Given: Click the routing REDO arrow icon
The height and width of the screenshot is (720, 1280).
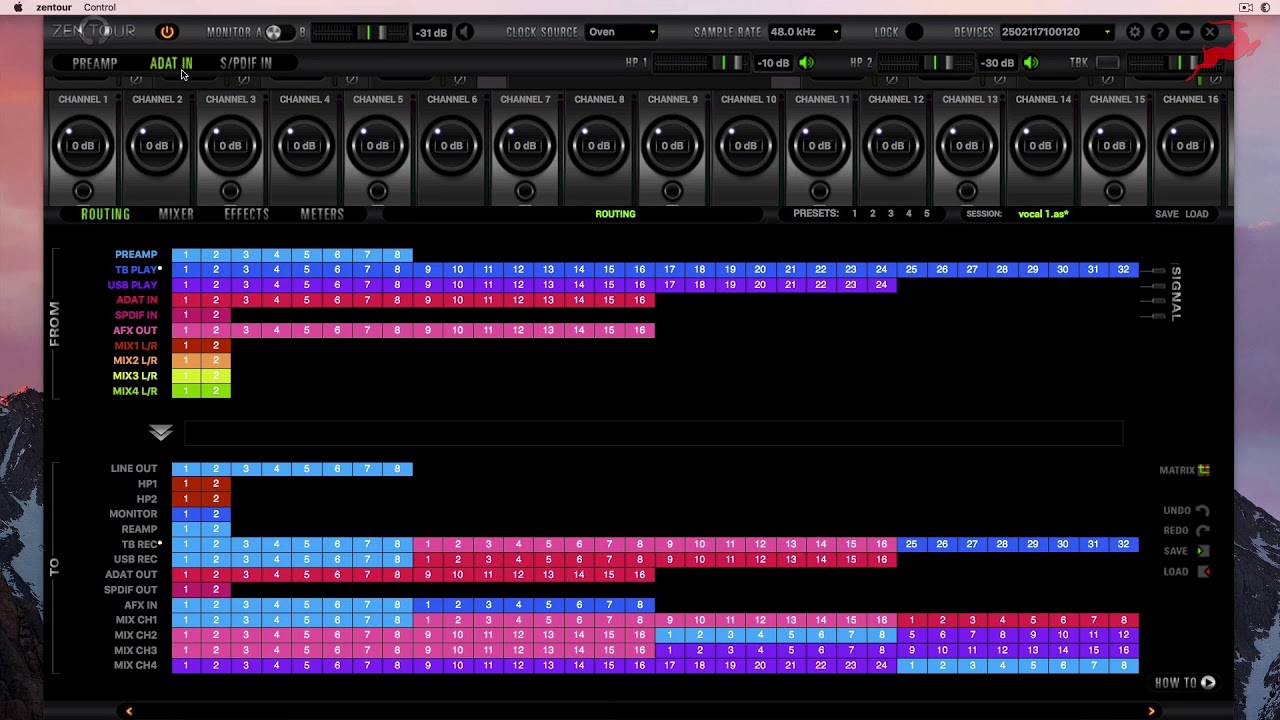Looking at the screenshot, I should (1203, 531).
